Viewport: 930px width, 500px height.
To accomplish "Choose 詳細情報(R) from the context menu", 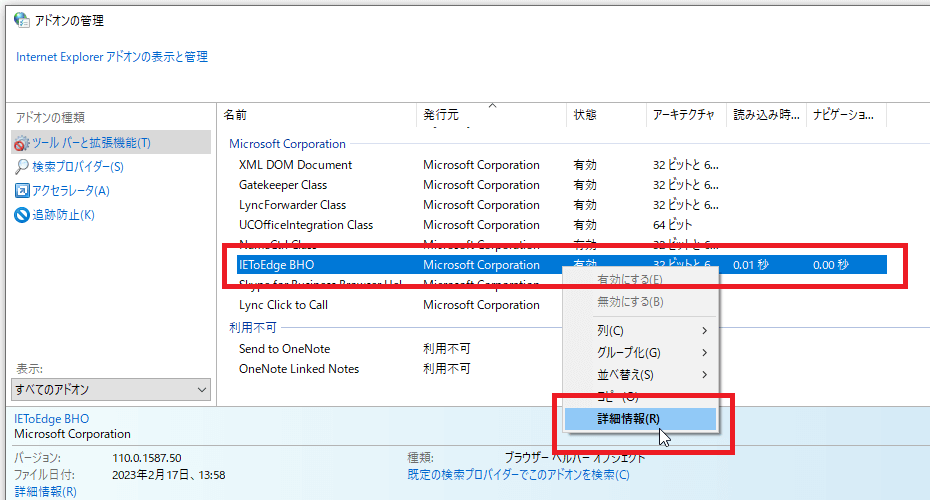I will tap(628, 419).
